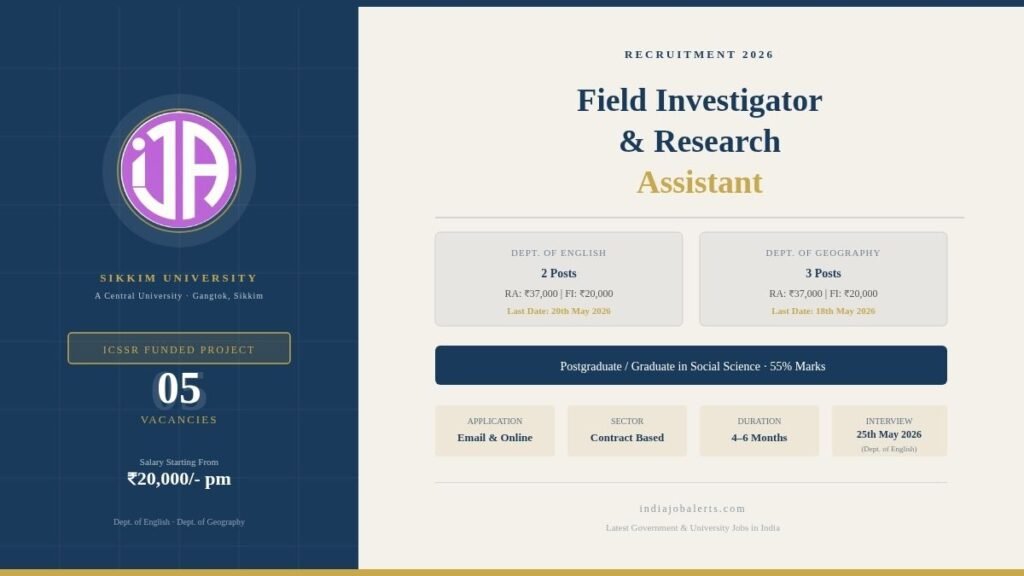Click the 'Field Investigator' title line
This screenshot has width=1024, height=576.
(699, 101)
